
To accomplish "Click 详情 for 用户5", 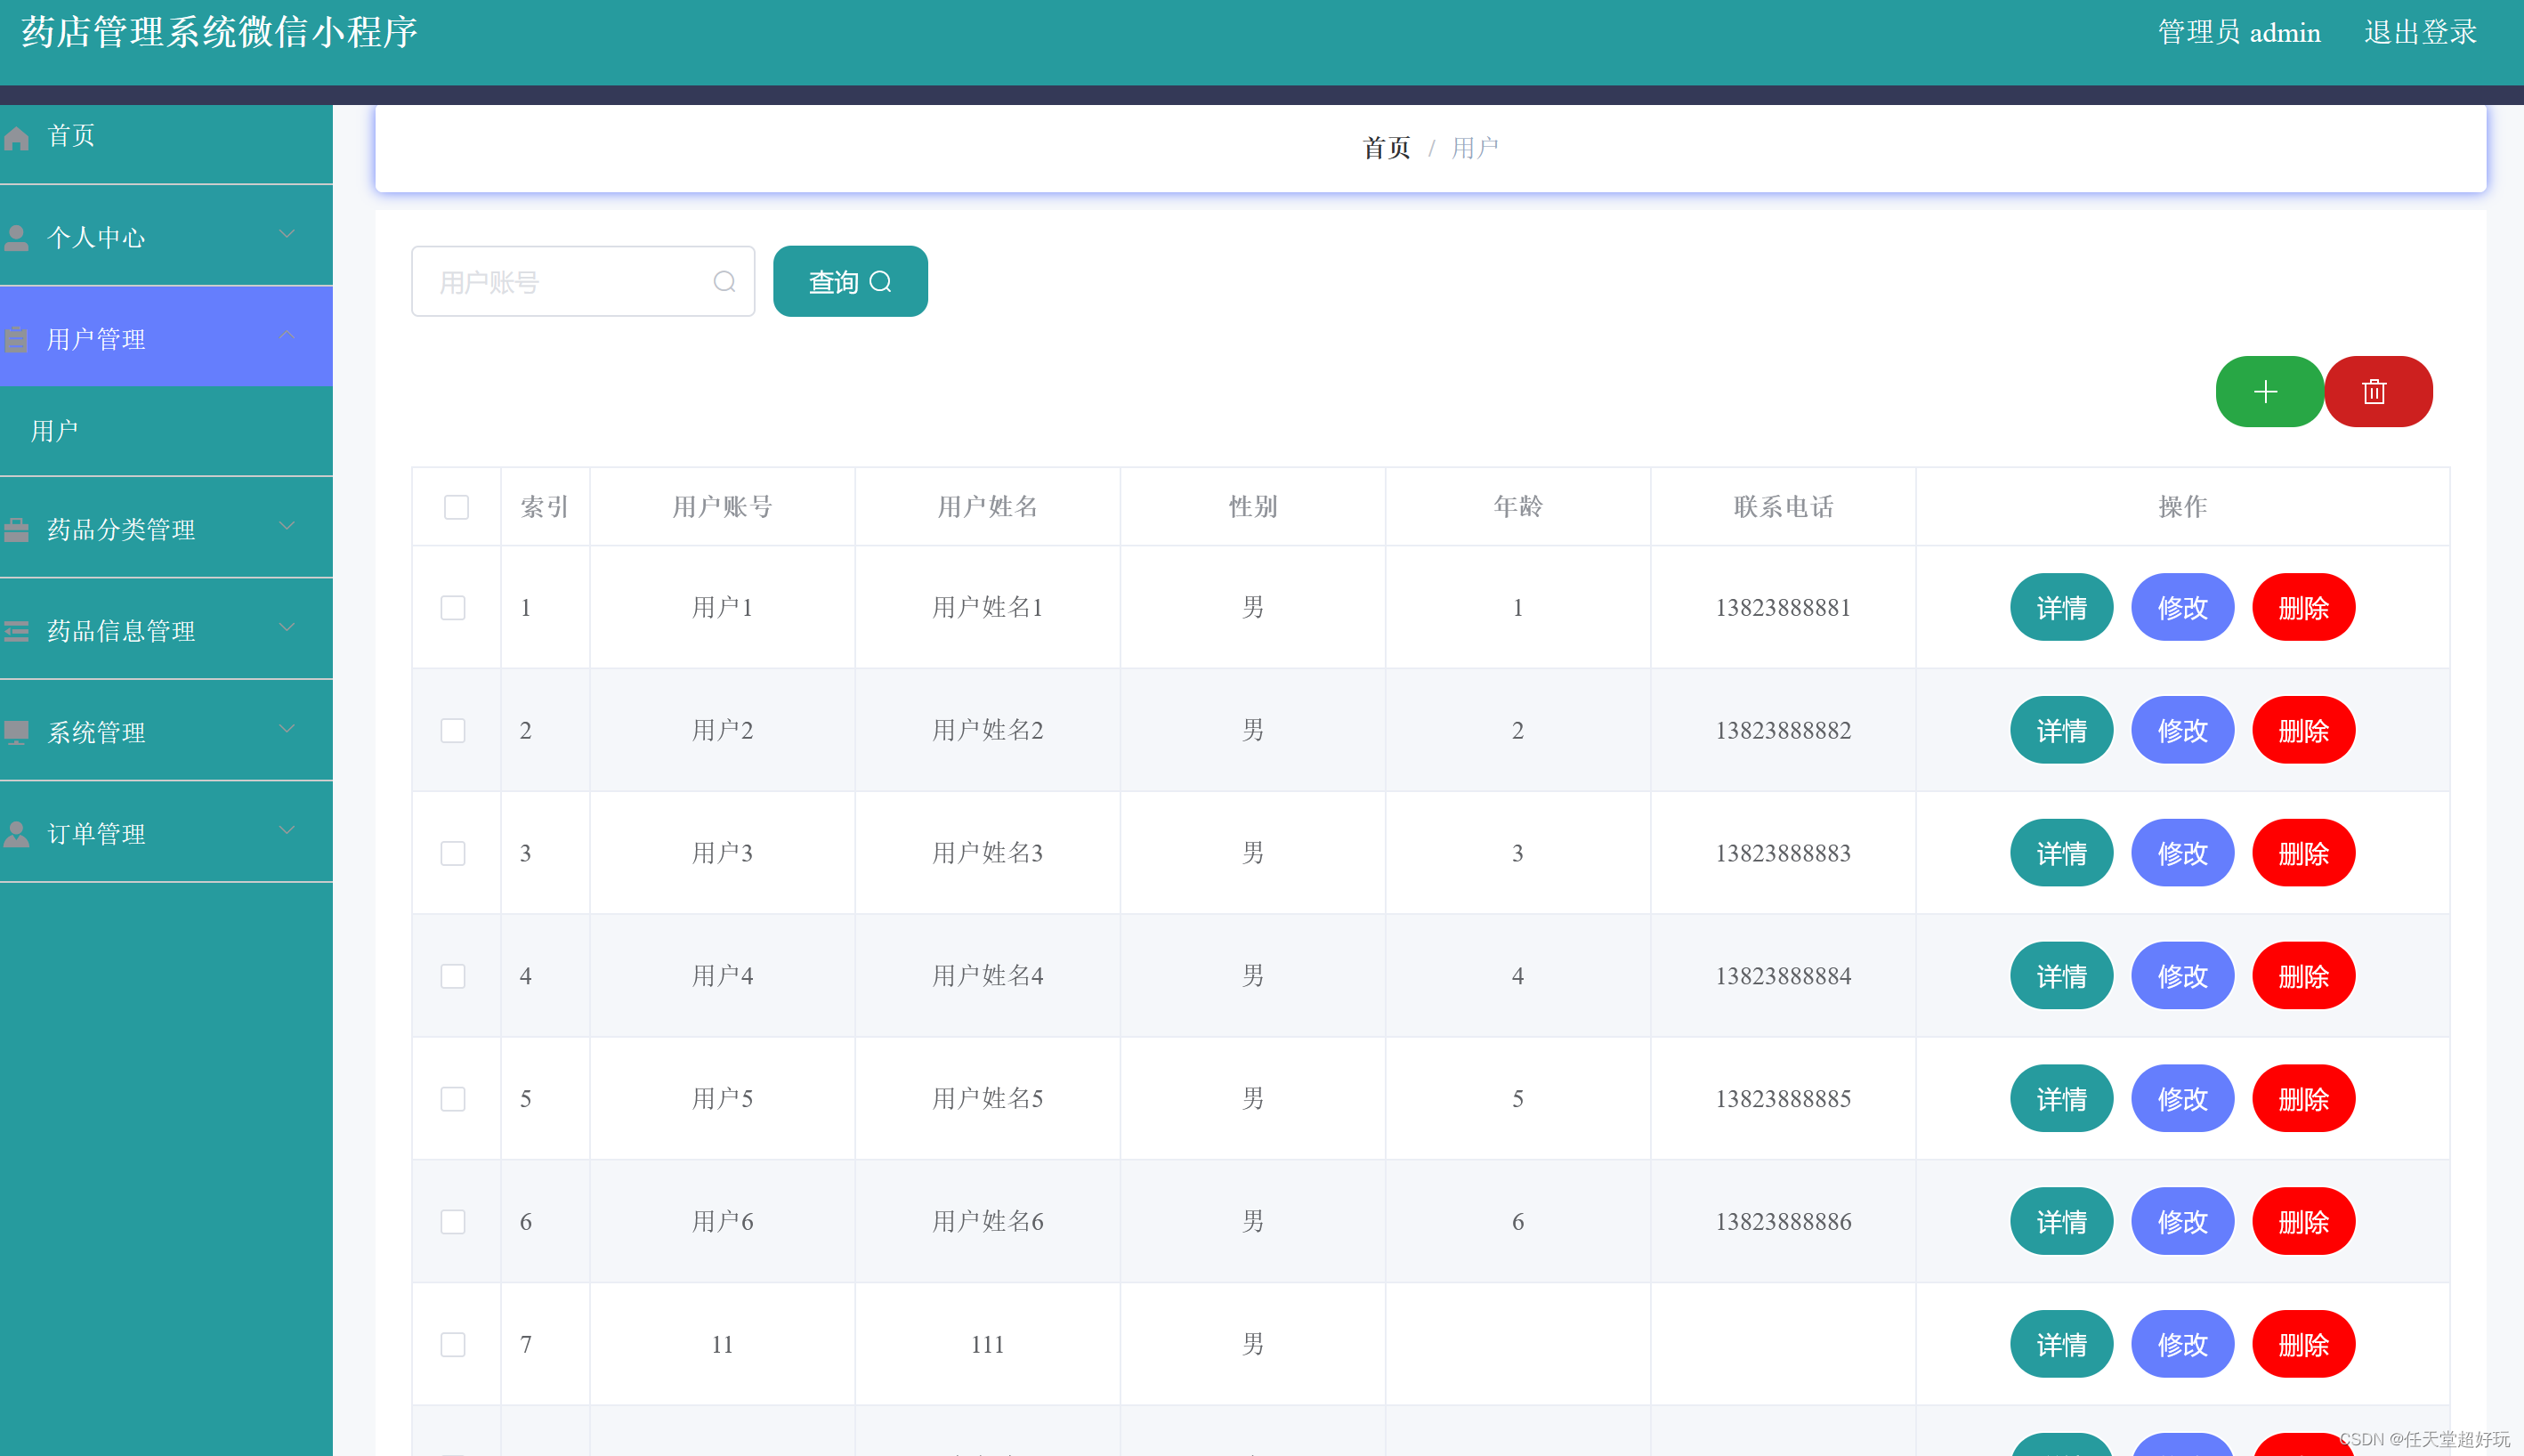I will coord(2061,1099).
